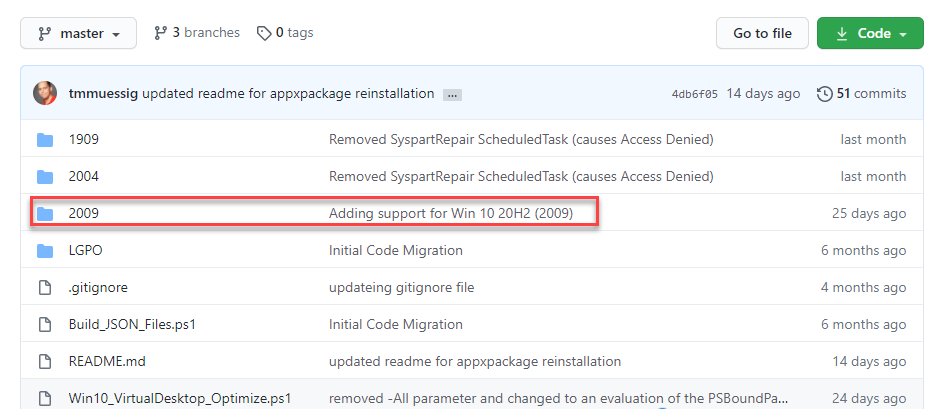
Task: Click the README.md file icon
Action: pyautogui.click(x=45, y=361)
